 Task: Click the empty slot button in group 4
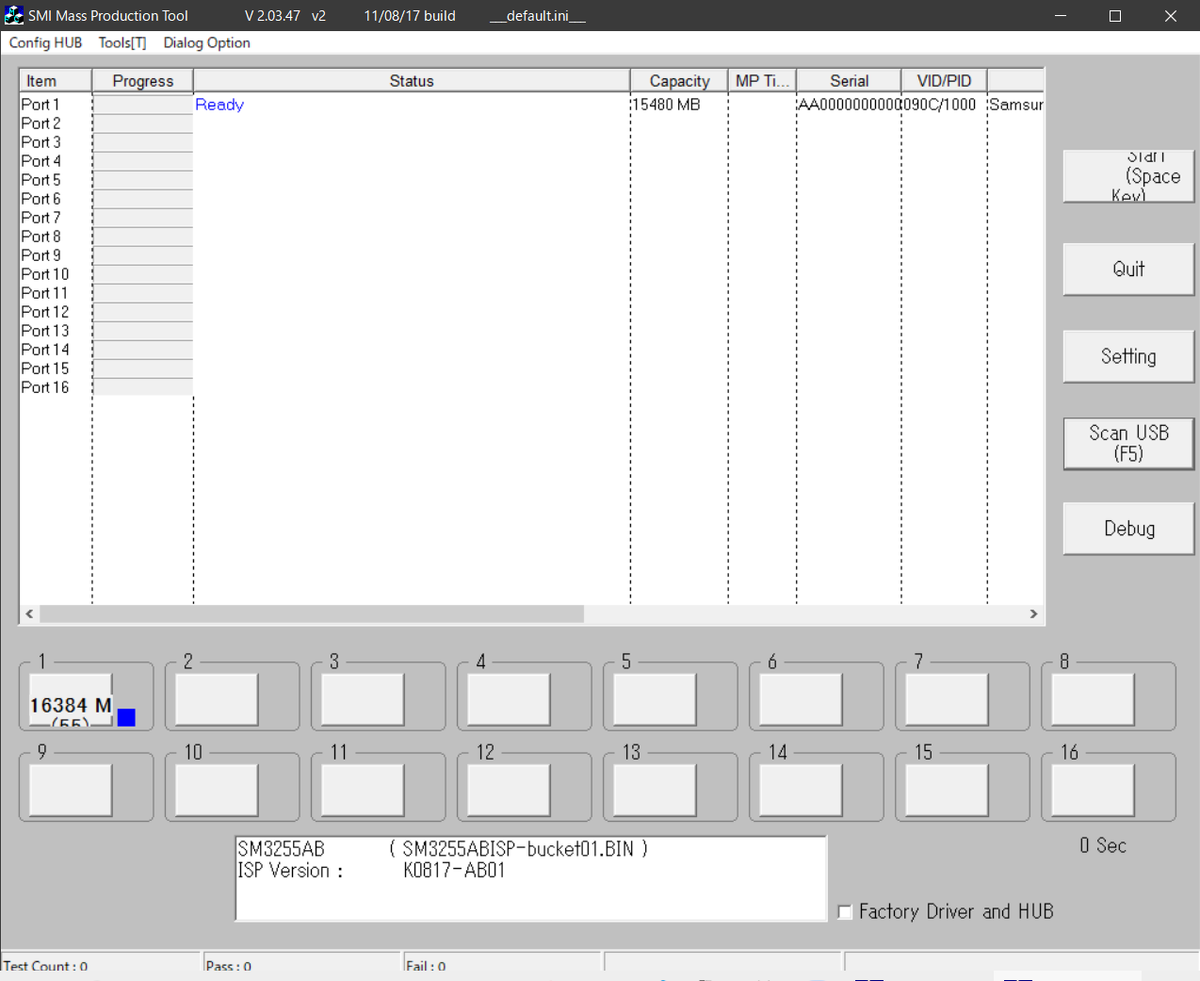(x=508, y=699)
